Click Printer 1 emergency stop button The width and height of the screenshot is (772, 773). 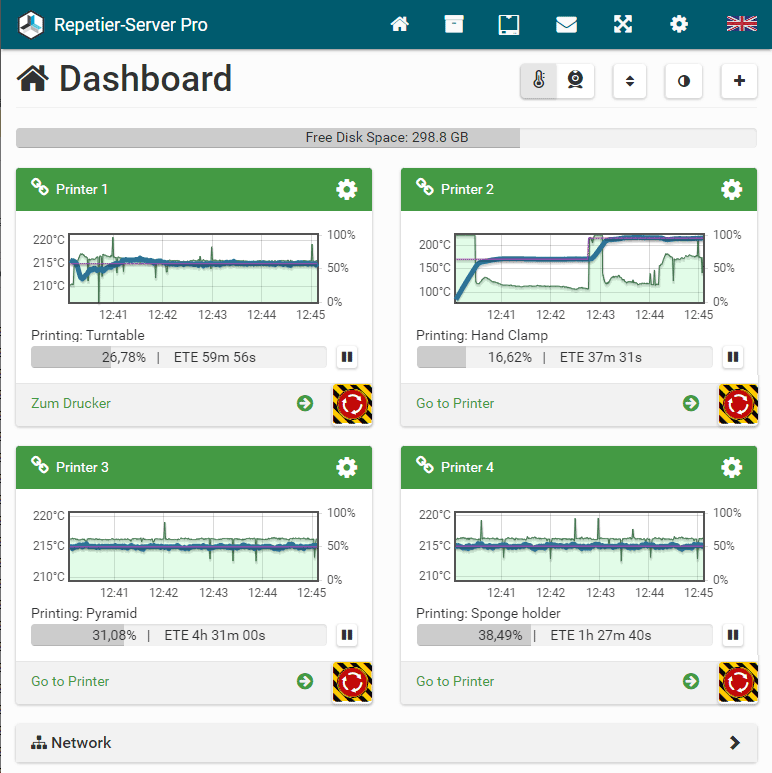pyautogui.click(x=352, y=404)
